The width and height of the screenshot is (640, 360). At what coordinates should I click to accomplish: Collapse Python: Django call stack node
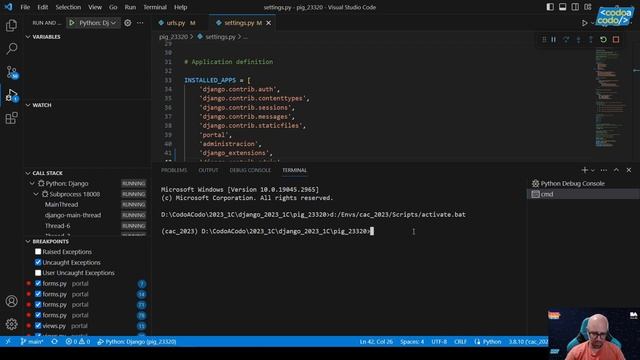point(32,184)
